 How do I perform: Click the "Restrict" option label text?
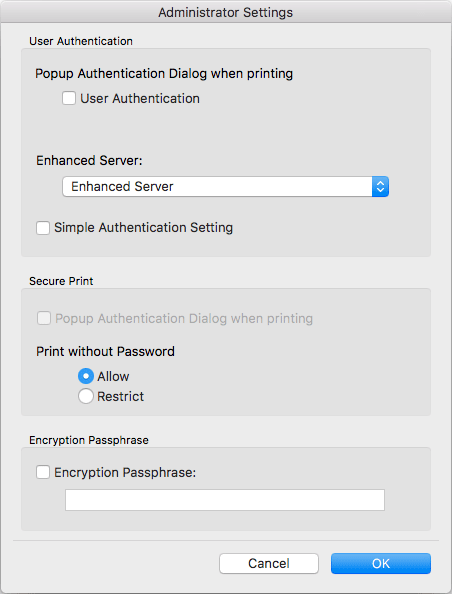tap(120, 397)
